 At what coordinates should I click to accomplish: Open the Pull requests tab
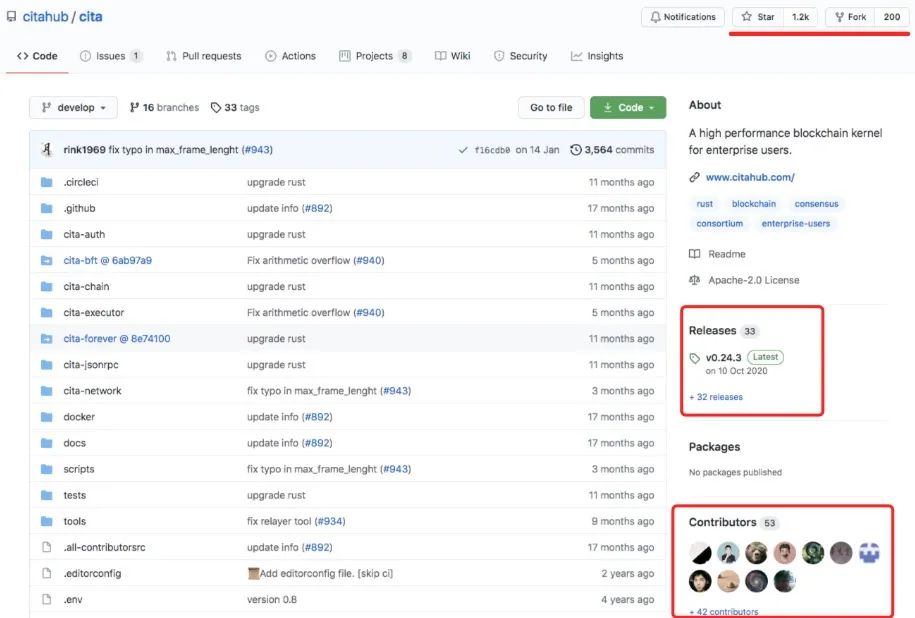coord(203,56)
